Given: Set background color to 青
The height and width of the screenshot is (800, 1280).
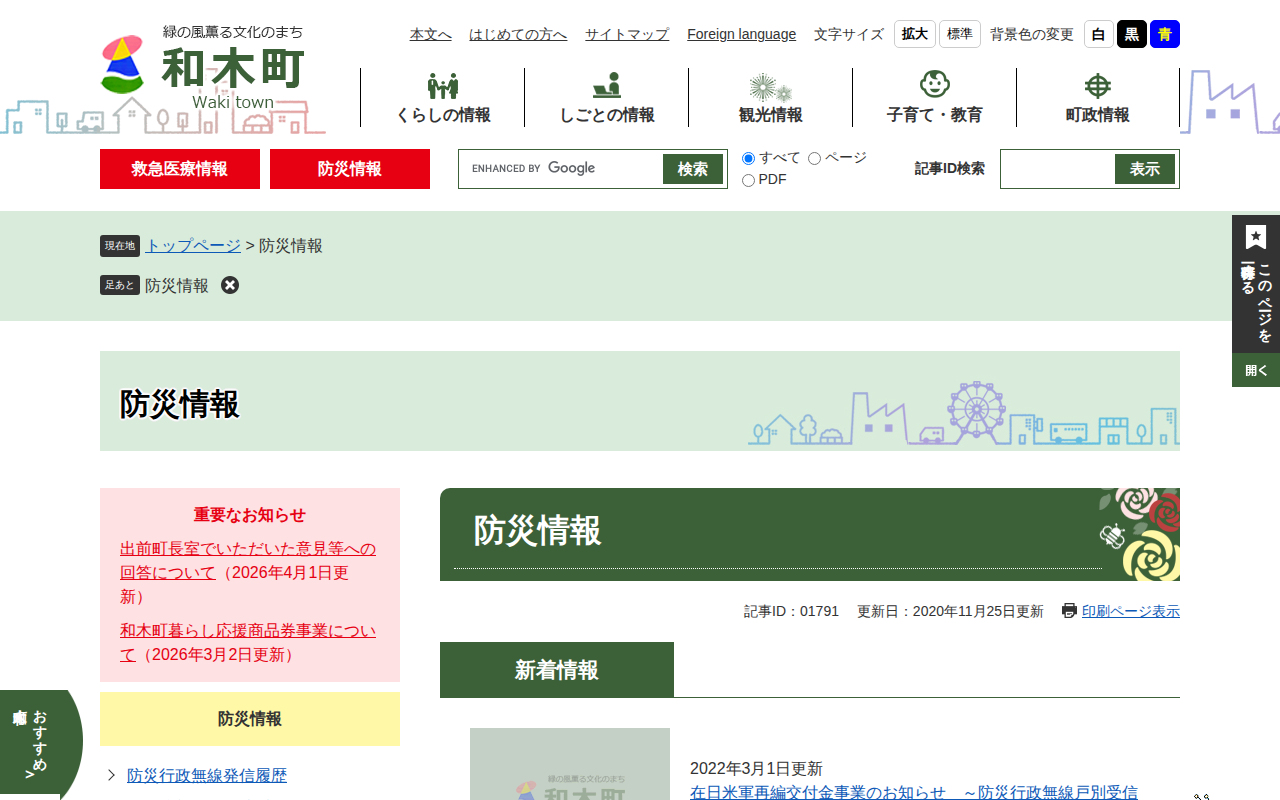Looking at the screenshot, I should (1163, 33).
